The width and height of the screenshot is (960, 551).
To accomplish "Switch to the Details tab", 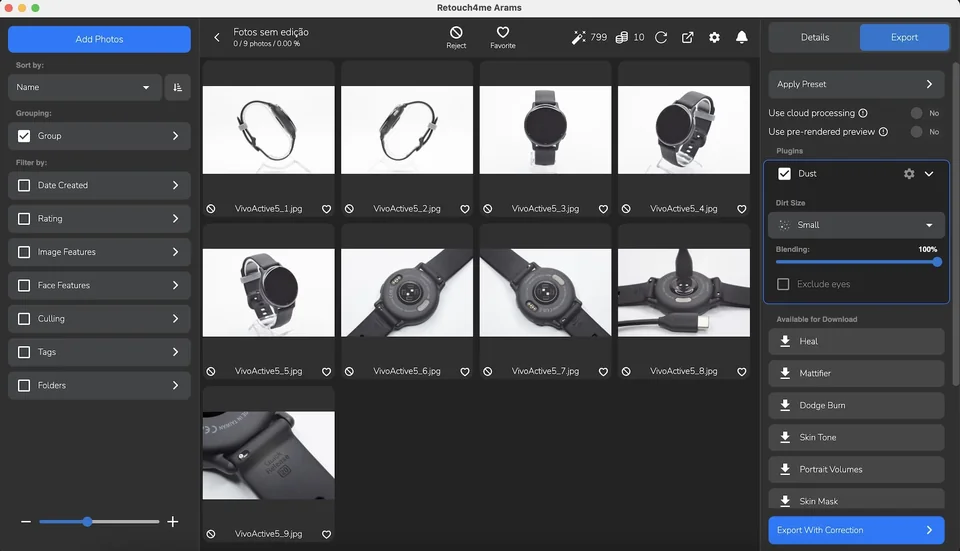I will tap(814, 37).
